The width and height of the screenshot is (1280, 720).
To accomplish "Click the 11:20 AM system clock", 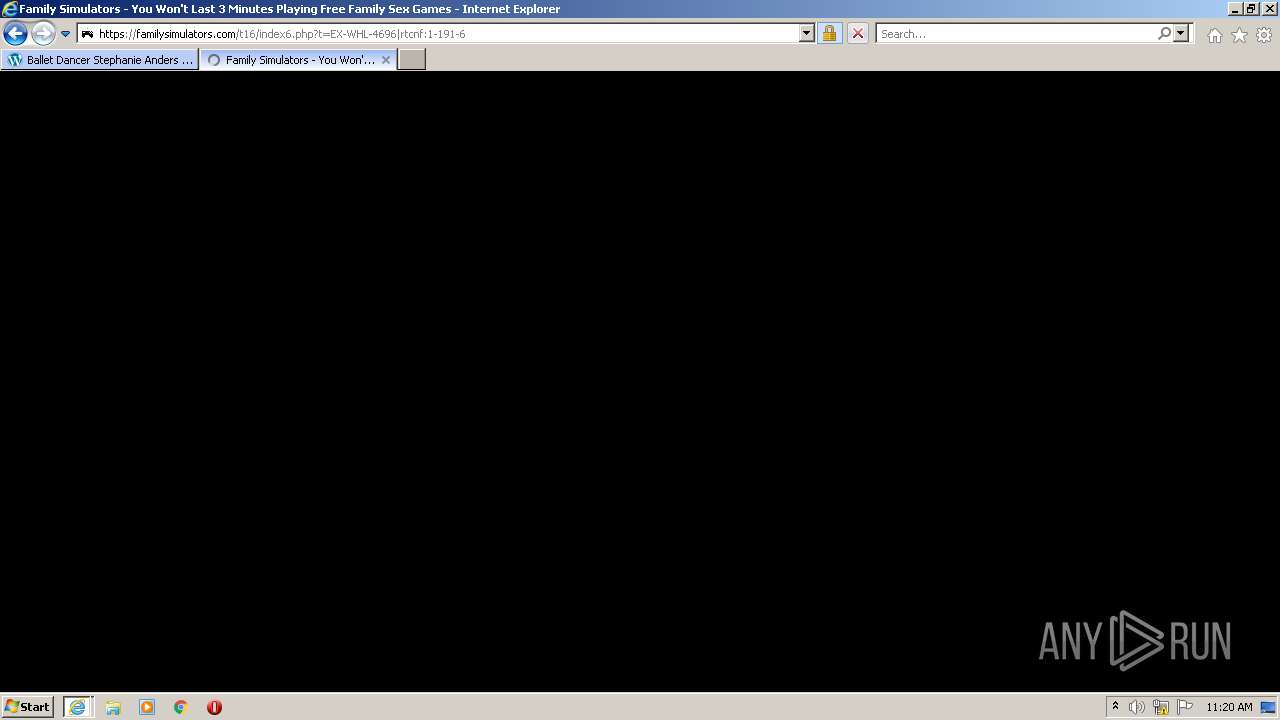I will pyautogui.click(x=1229, y=707).
